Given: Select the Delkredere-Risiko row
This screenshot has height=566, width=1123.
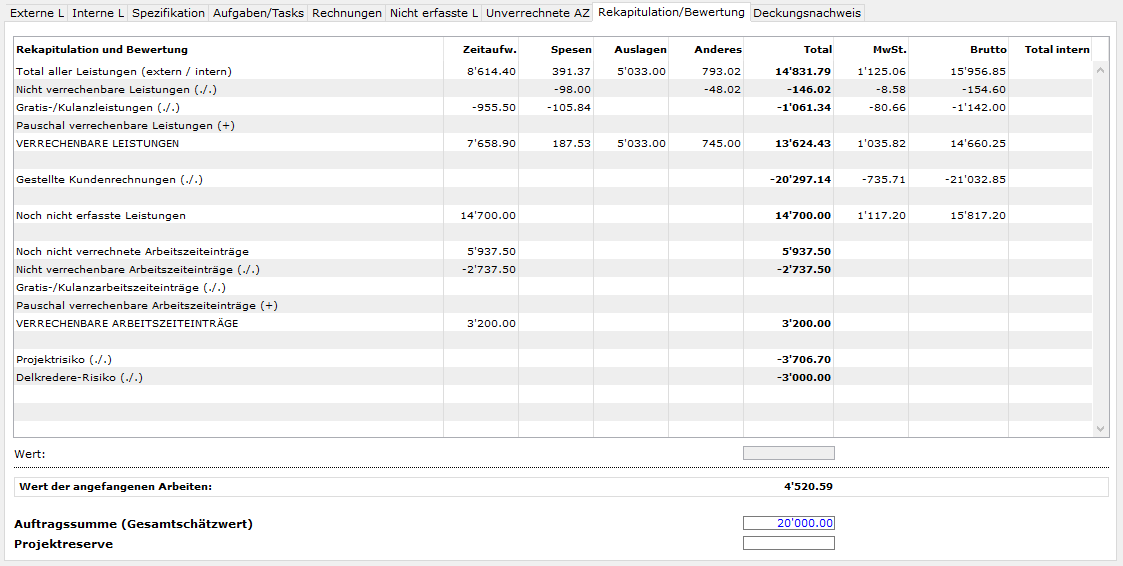Looking at the screenshot, I should click(x=80, y=378).
